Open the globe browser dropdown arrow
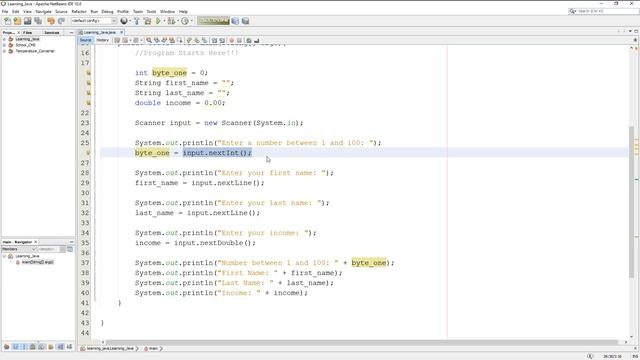Image resolution: width=640 pixels, height=360 pixels. pyautogui.click(x=130, y=21)
